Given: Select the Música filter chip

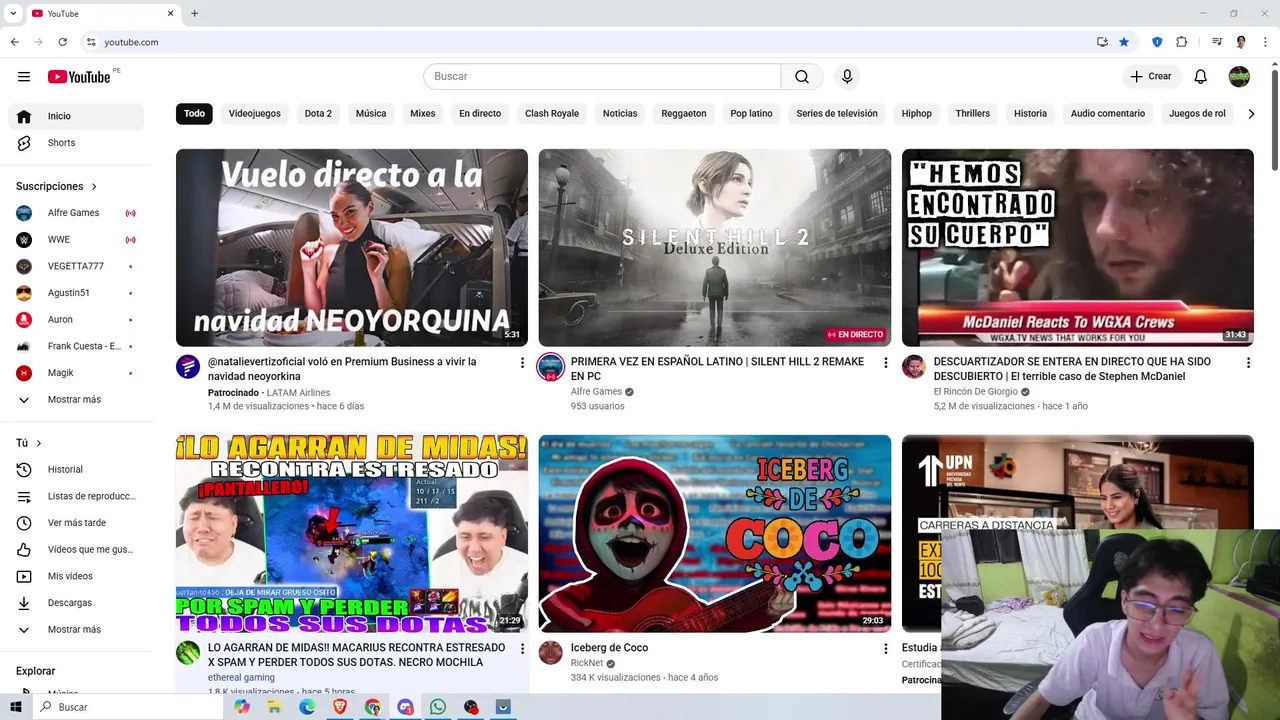Looking at the screenshot, I should pyautogui.click(x=371, y=114).
